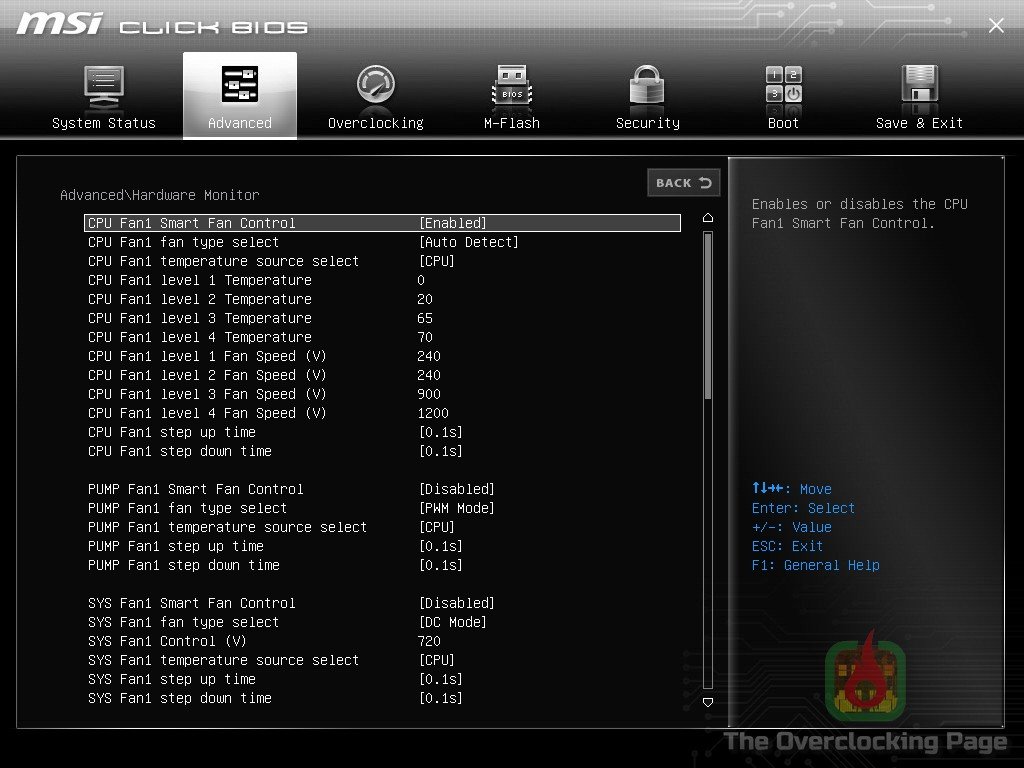Open M-Flash via the BIOS chip icon
Viewport: 1024px width, 768px height.
click(x=511, y=85)
